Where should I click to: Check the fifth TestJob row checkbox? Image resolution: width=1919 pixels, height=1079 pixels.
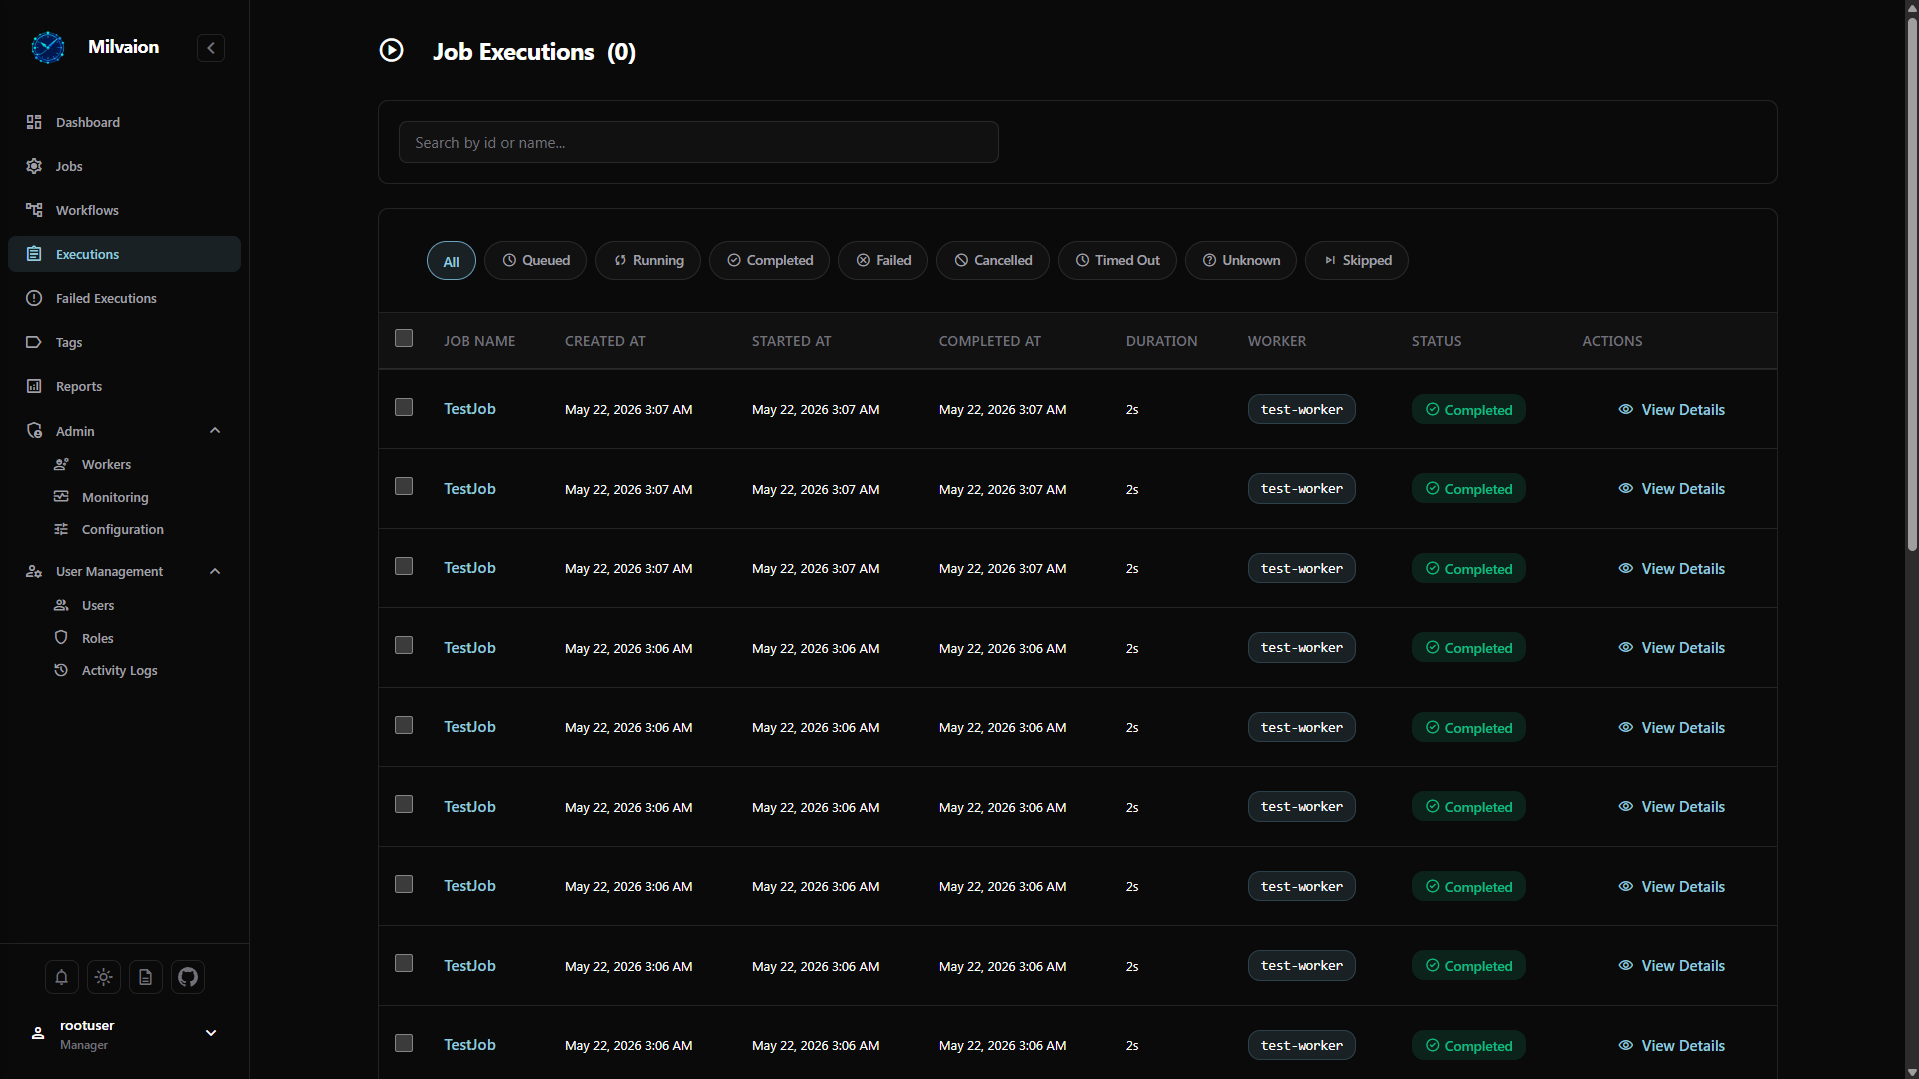click(x=404, y=725)
